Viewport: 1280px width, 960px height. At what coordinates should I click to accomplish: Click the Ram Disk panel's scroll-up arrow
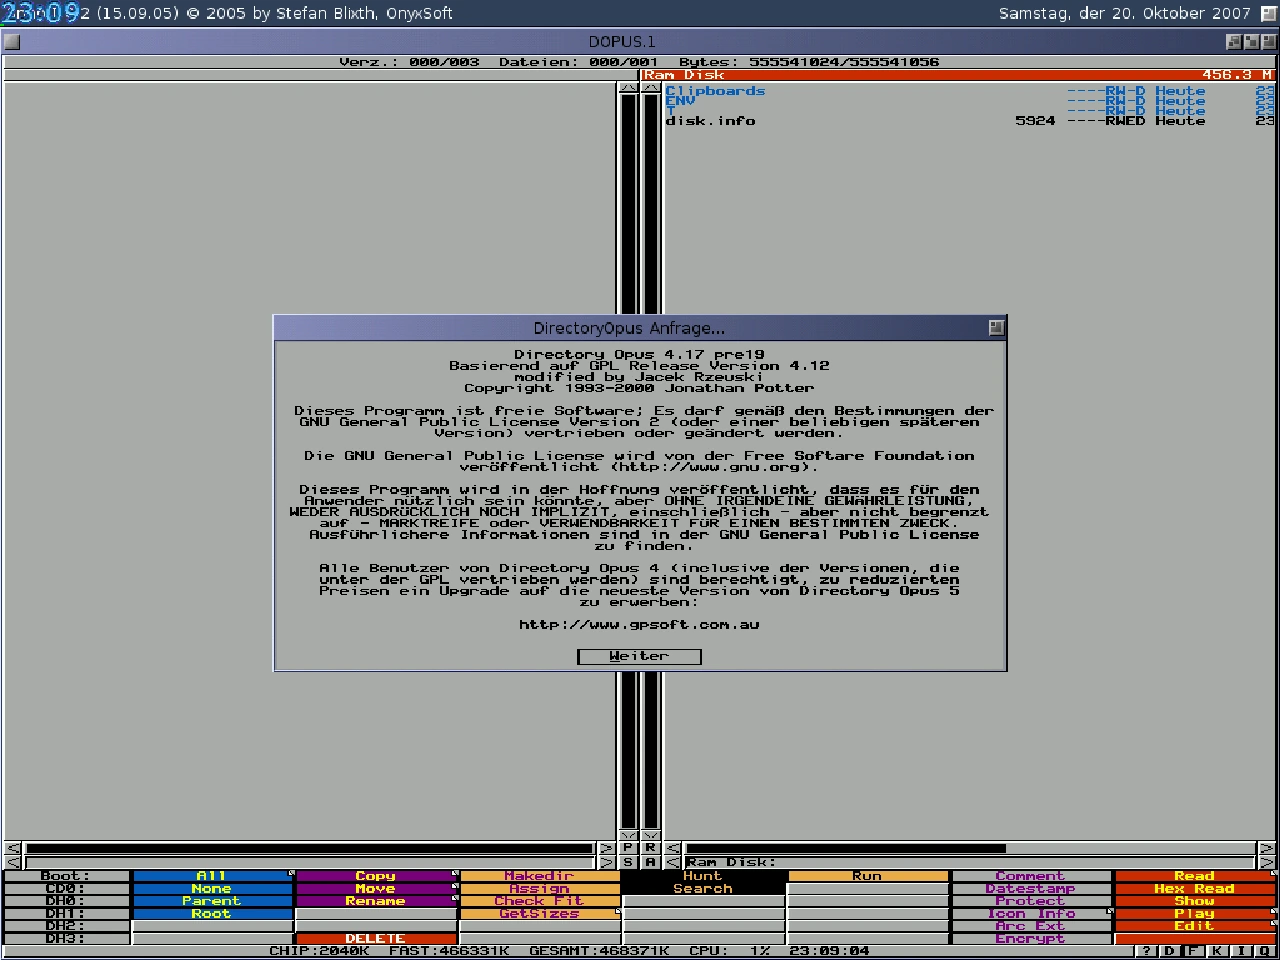pyautogui.click(x=651, y=88)
